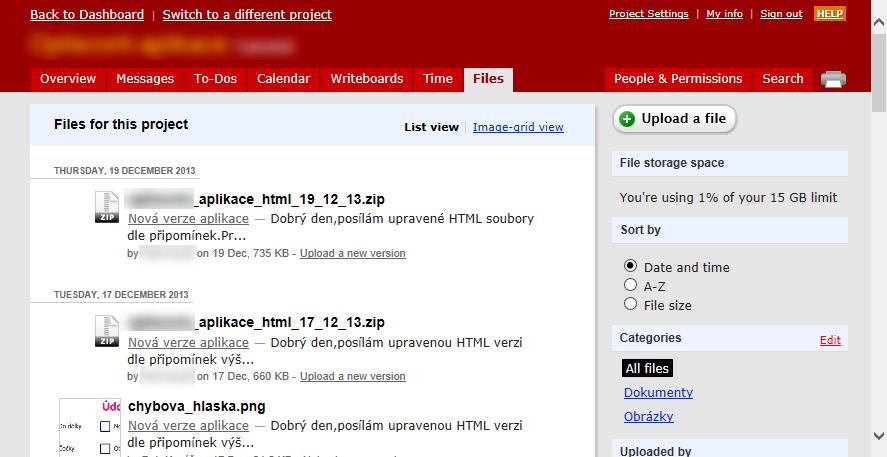Screen dimensions: 887x457
Task: Edit the Categories list
Action: pos(830,340)
